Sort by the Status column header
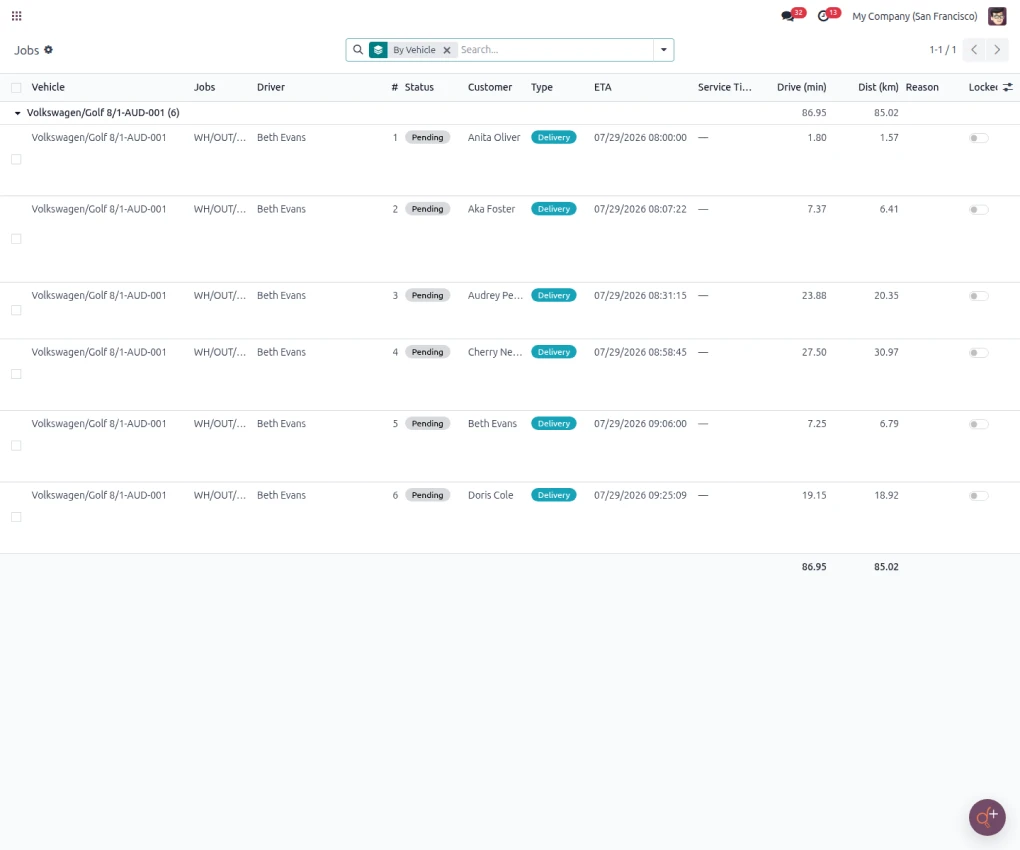 pos(419,87)
